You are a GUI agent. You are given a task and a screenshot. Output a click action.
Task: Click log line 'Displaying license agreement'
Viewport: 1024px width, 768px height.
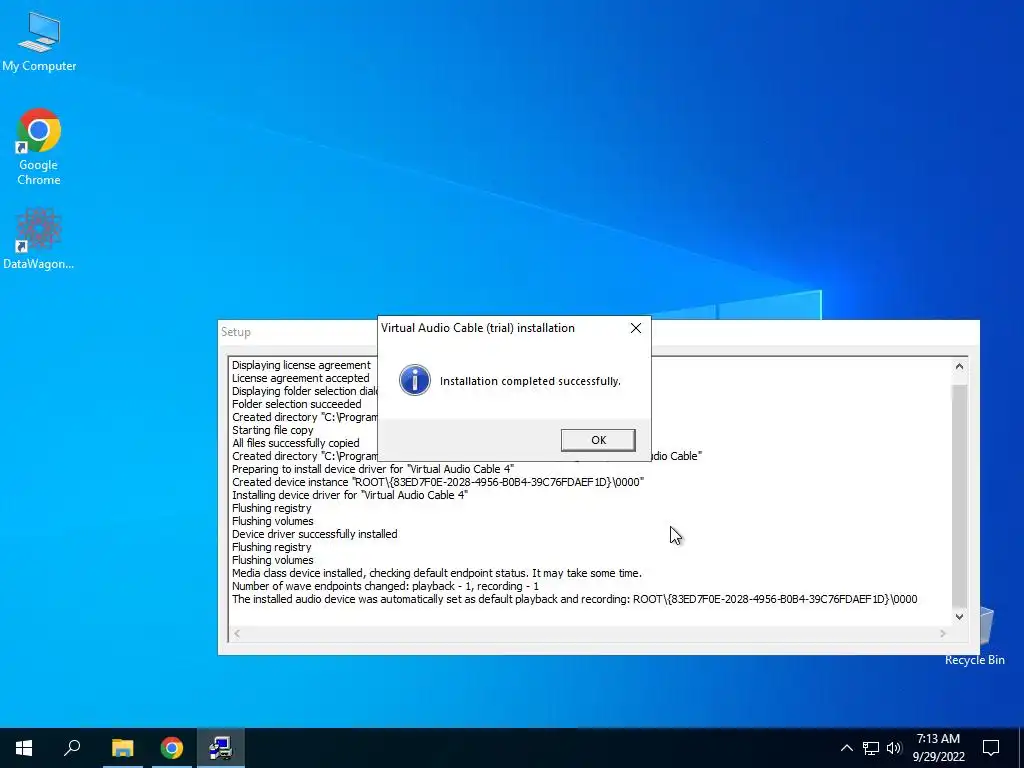point(301,365)
